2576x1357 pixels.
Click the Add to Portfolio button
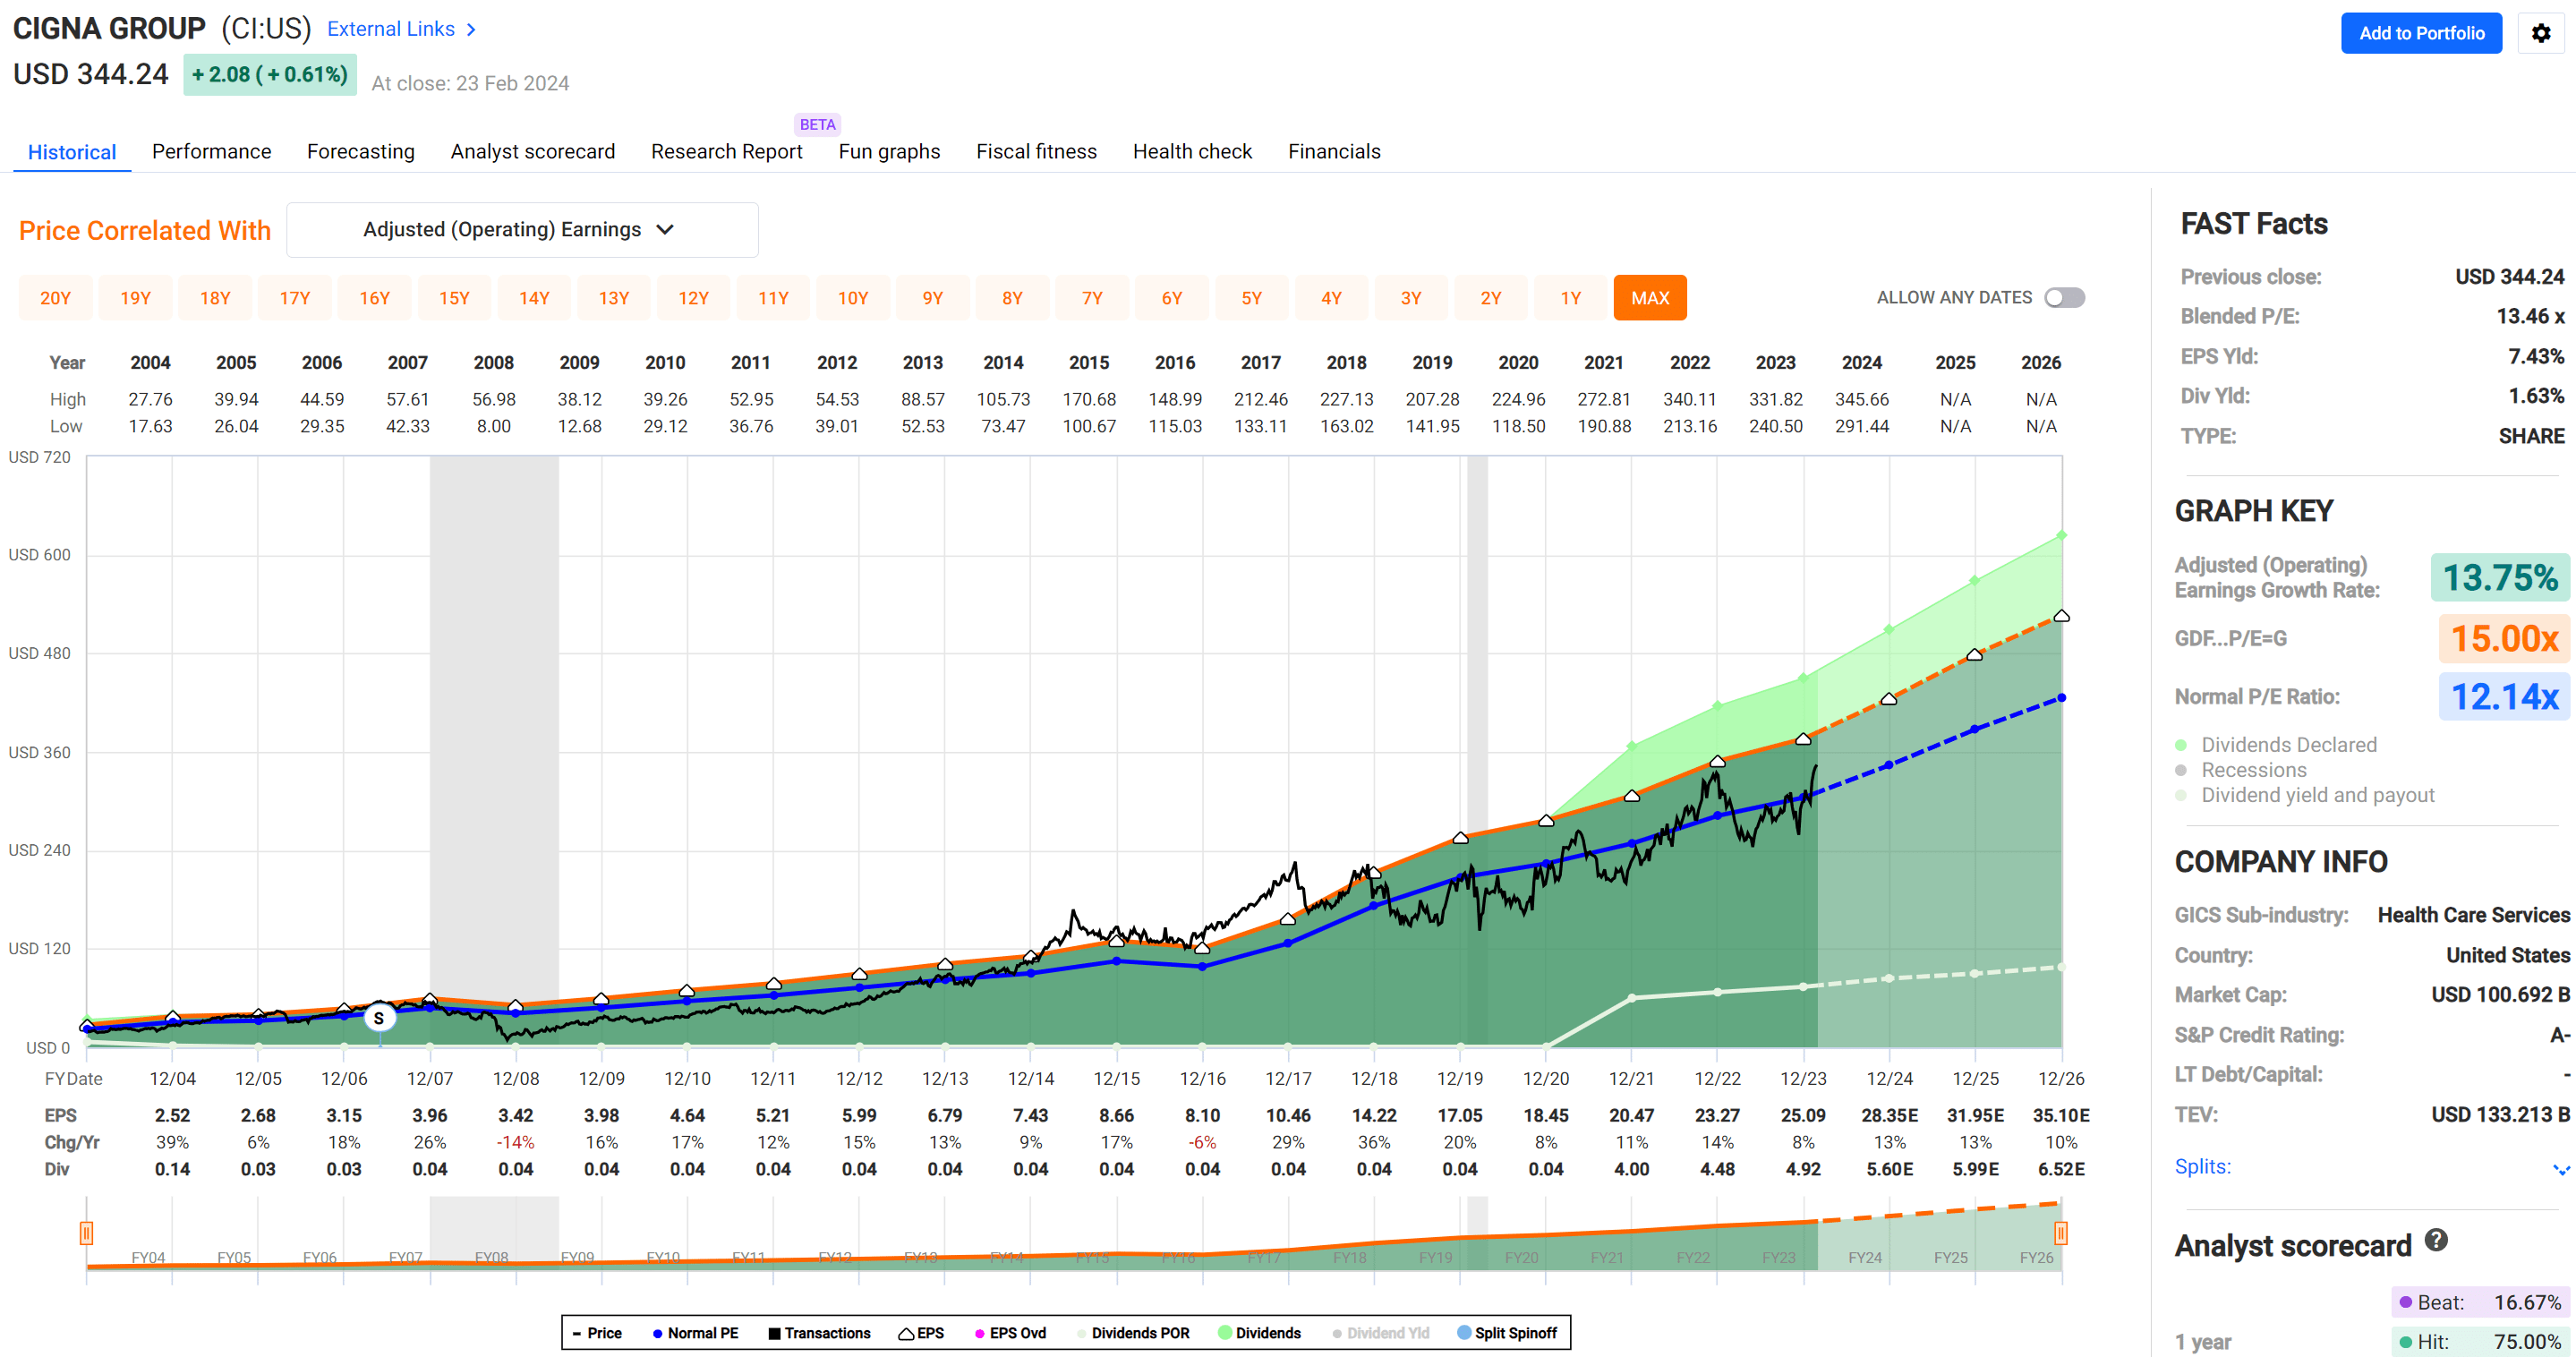pos(2421,33)
